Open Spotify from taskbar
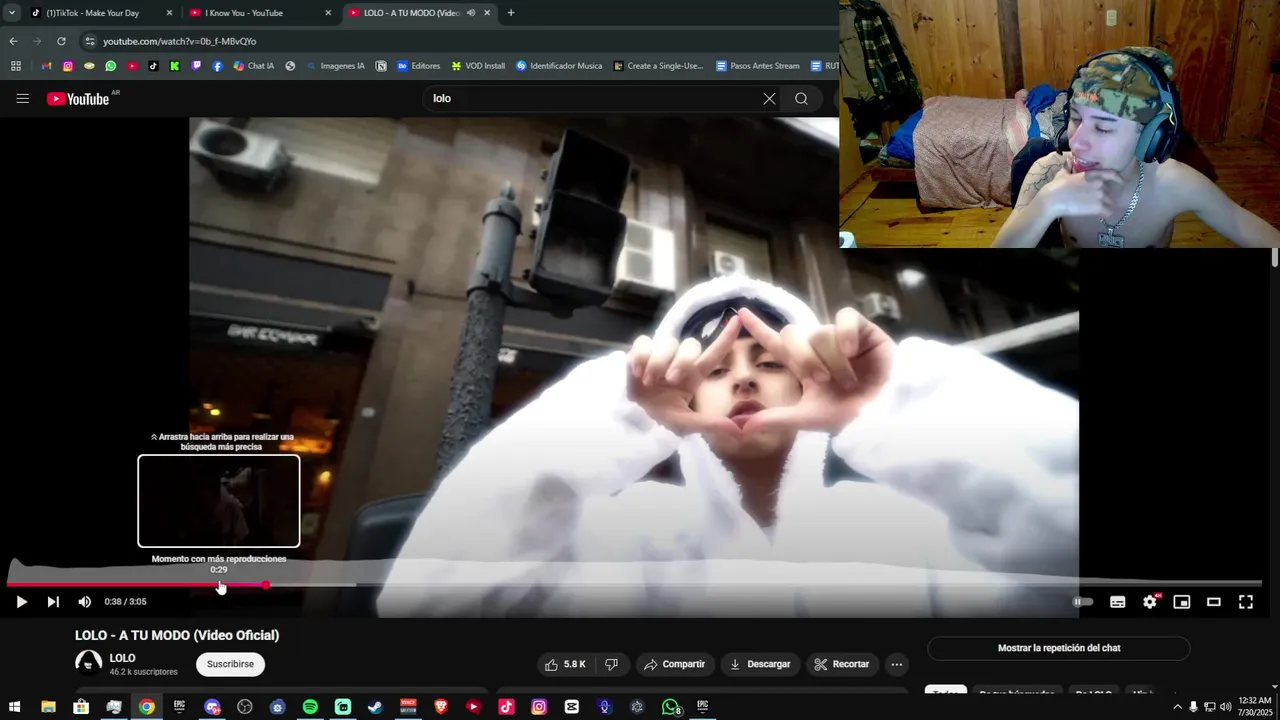The image size is (1280, 720). 310,707
